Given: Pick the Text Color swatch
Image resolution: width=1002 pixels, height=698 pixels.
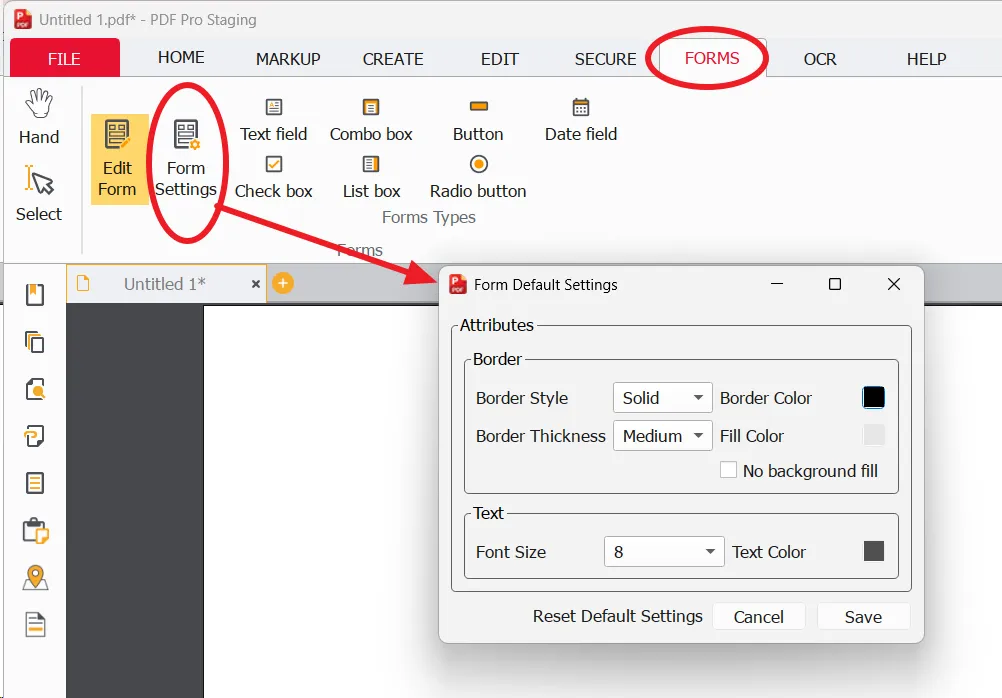Looking at the screenshot, I should coord(874,551).
